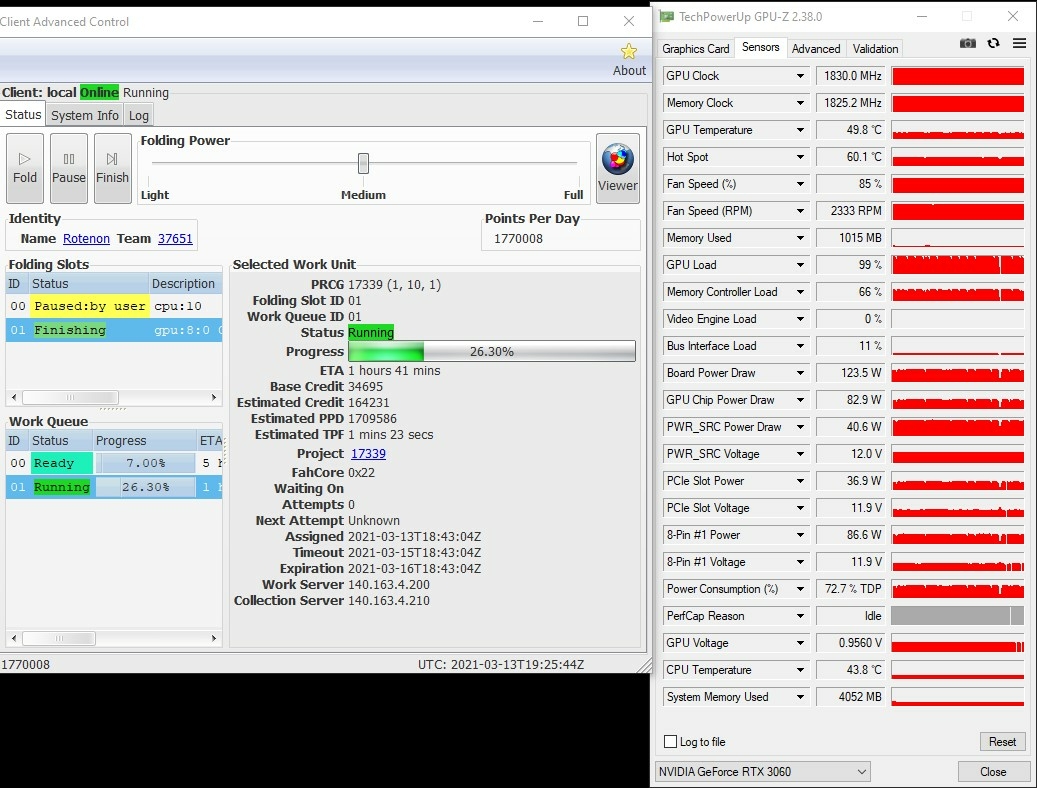This screenshot has width=1037, height=788.
Task: Switch to the Graphics Card tab
Action: coord(695,49)
